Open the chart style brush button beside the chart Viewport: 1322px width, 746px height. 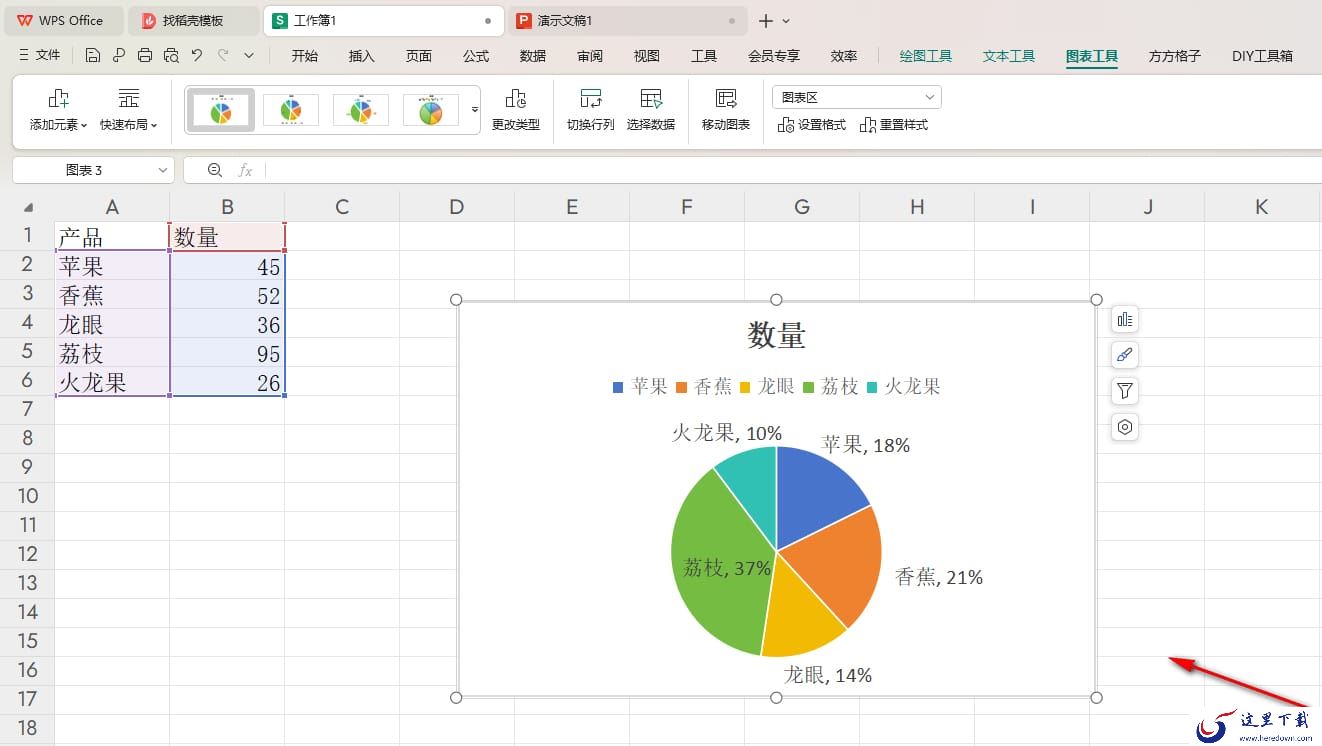point(1125,355)
